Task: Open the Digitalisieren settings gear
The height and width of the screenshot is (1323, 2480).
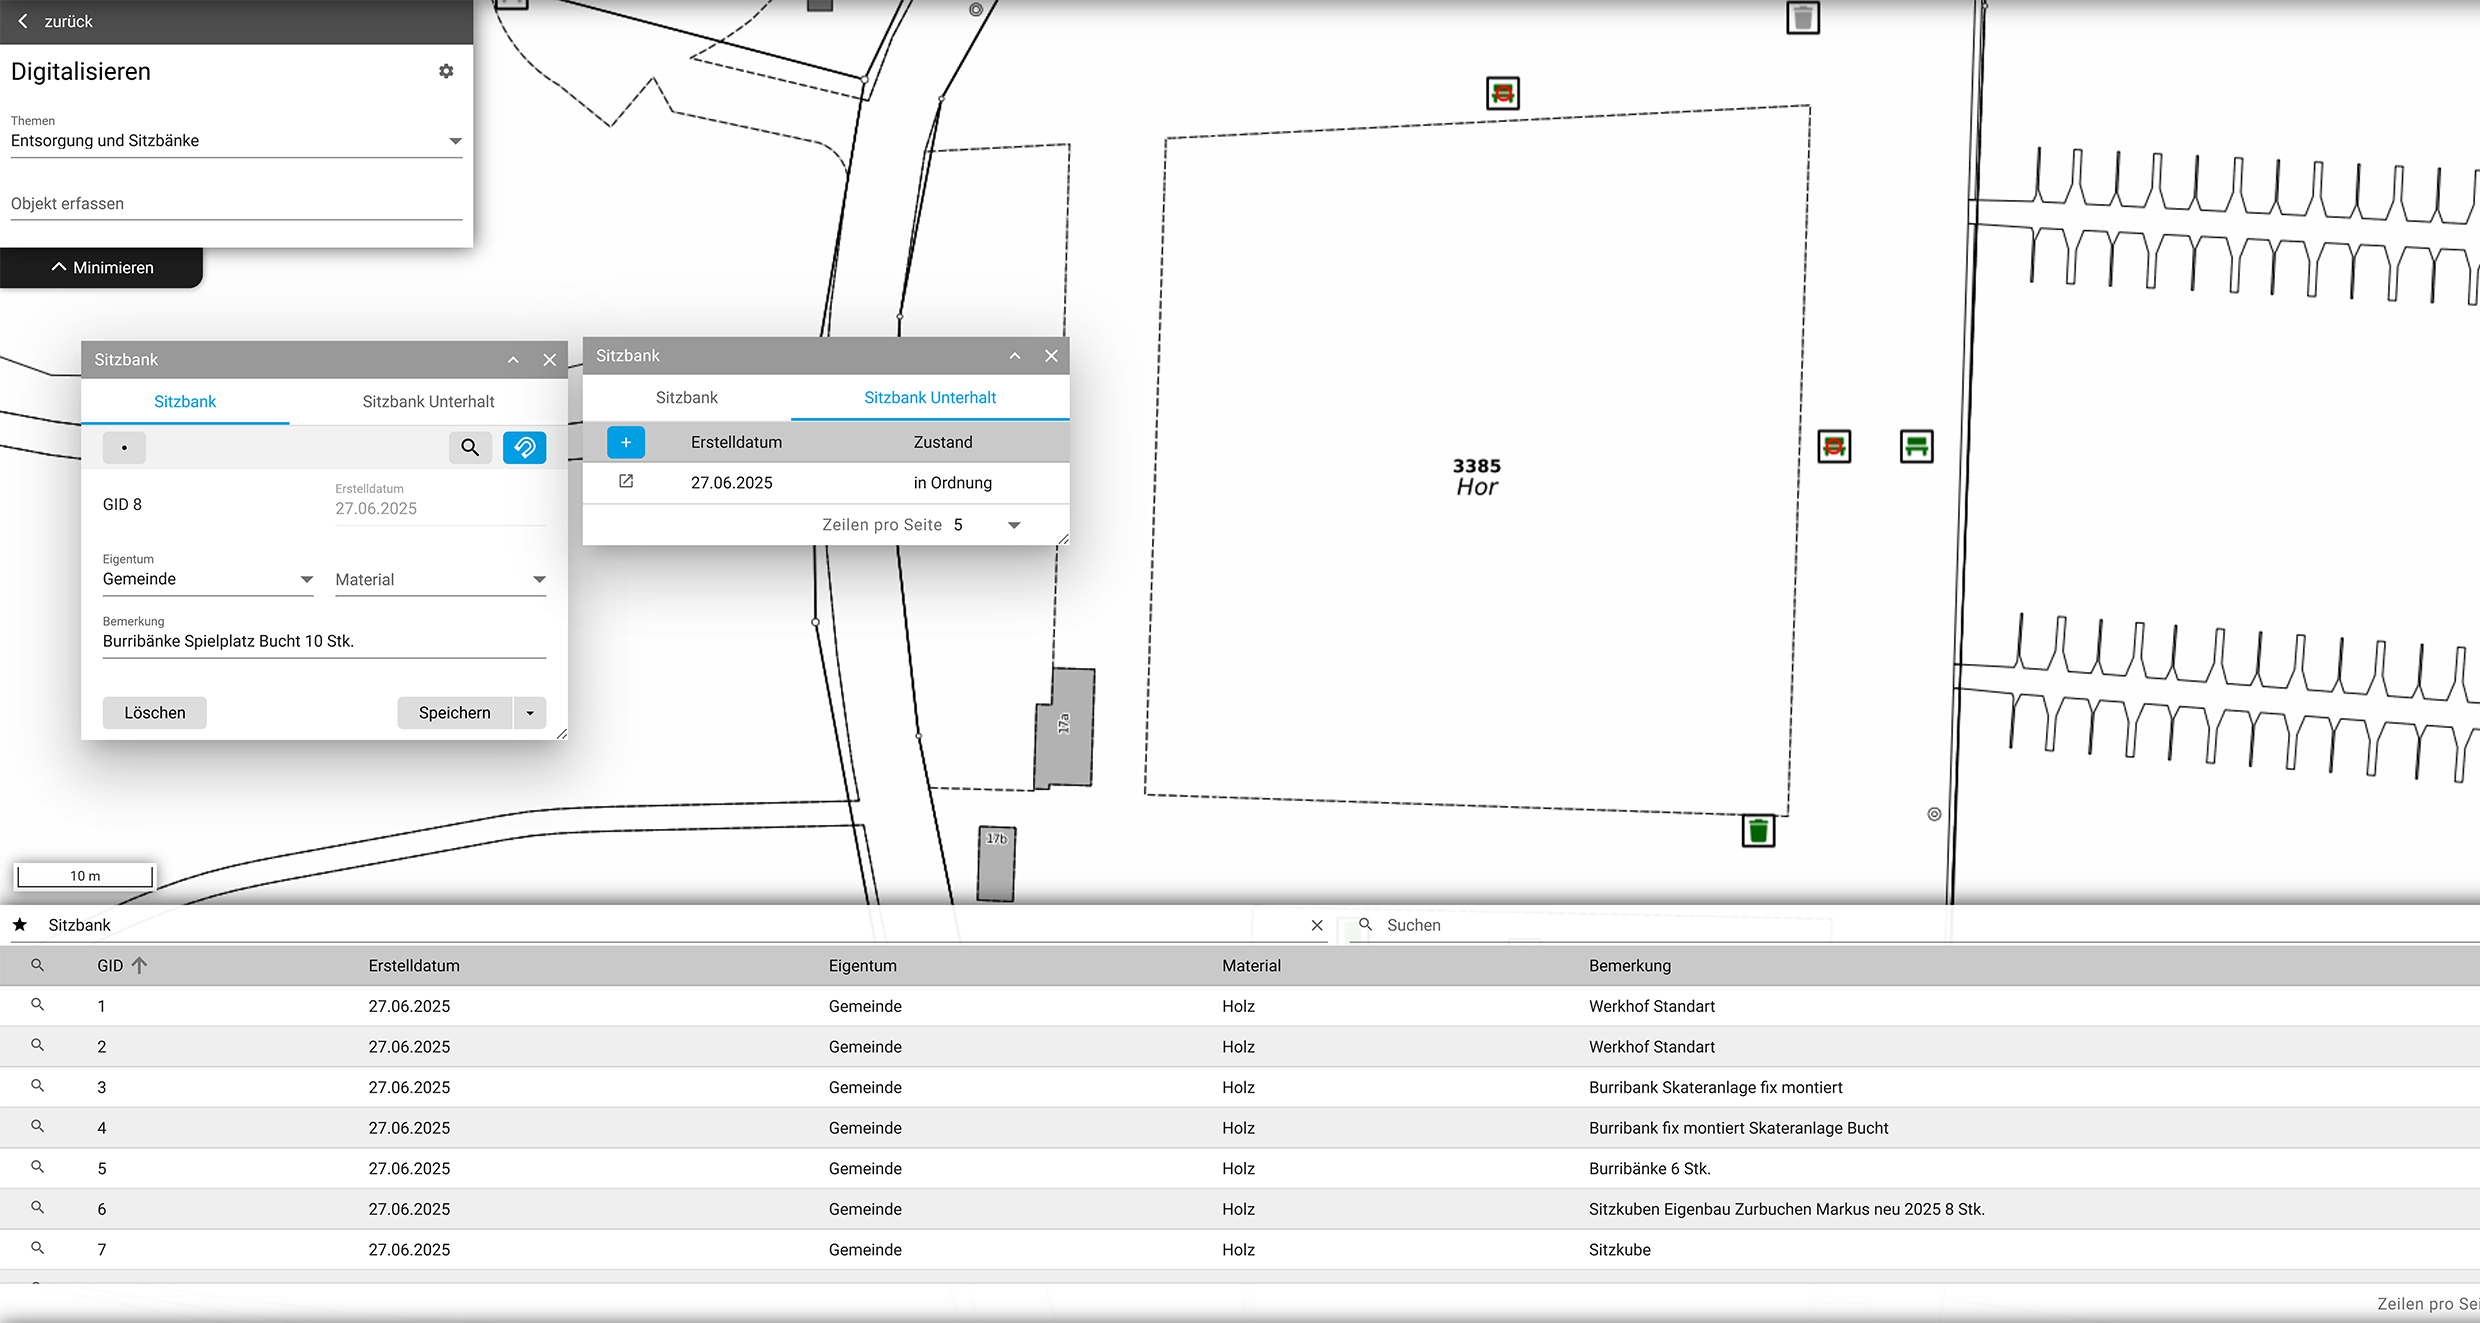Action: point(446,71)
